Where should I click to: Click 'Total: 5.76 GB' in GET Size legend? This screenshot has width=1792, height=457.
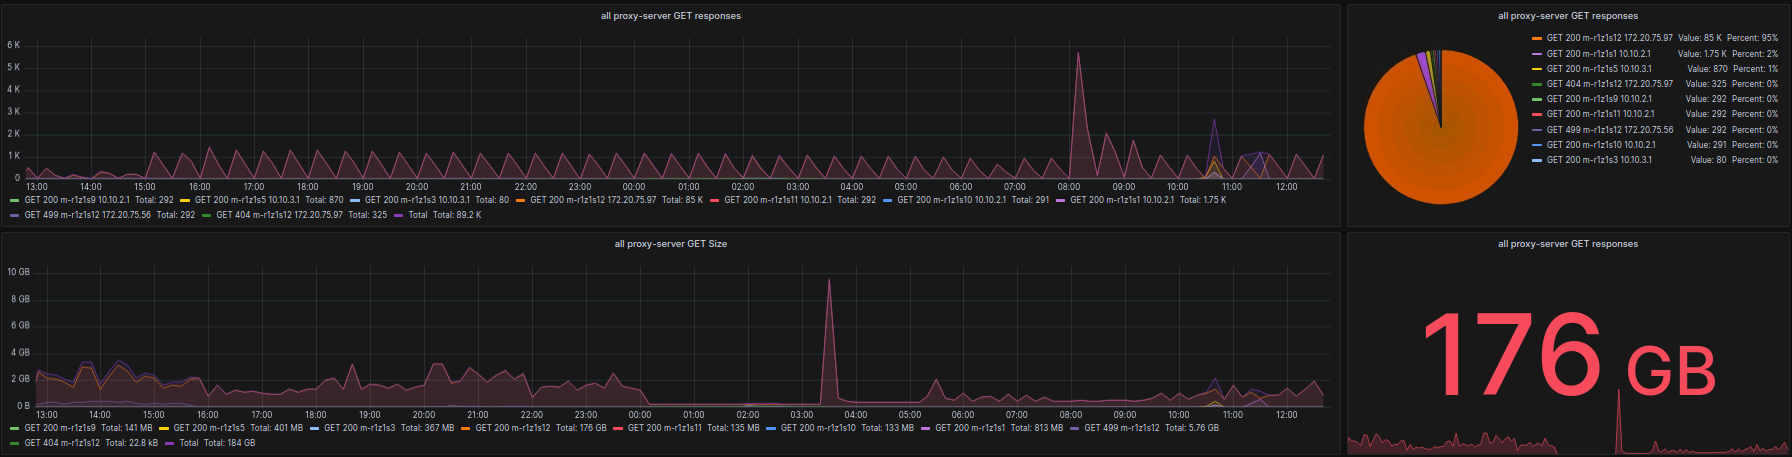(1192, 428)
